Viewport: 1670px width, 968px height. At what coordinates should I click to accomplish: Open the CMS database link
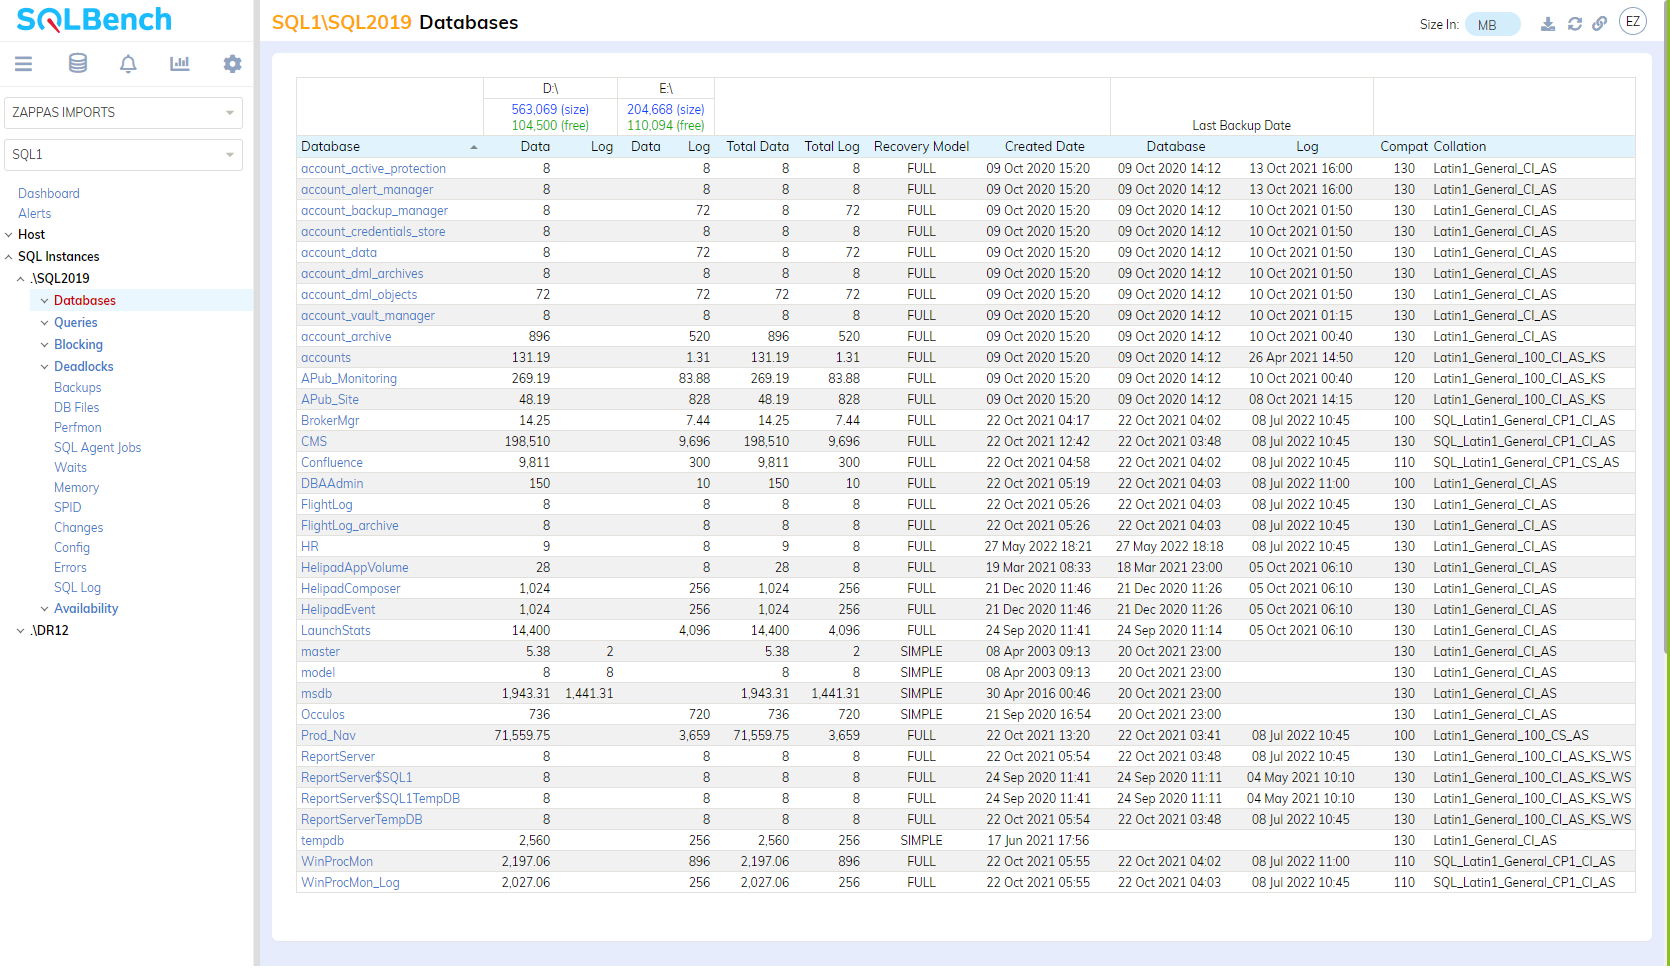click(x=314, y=441)
